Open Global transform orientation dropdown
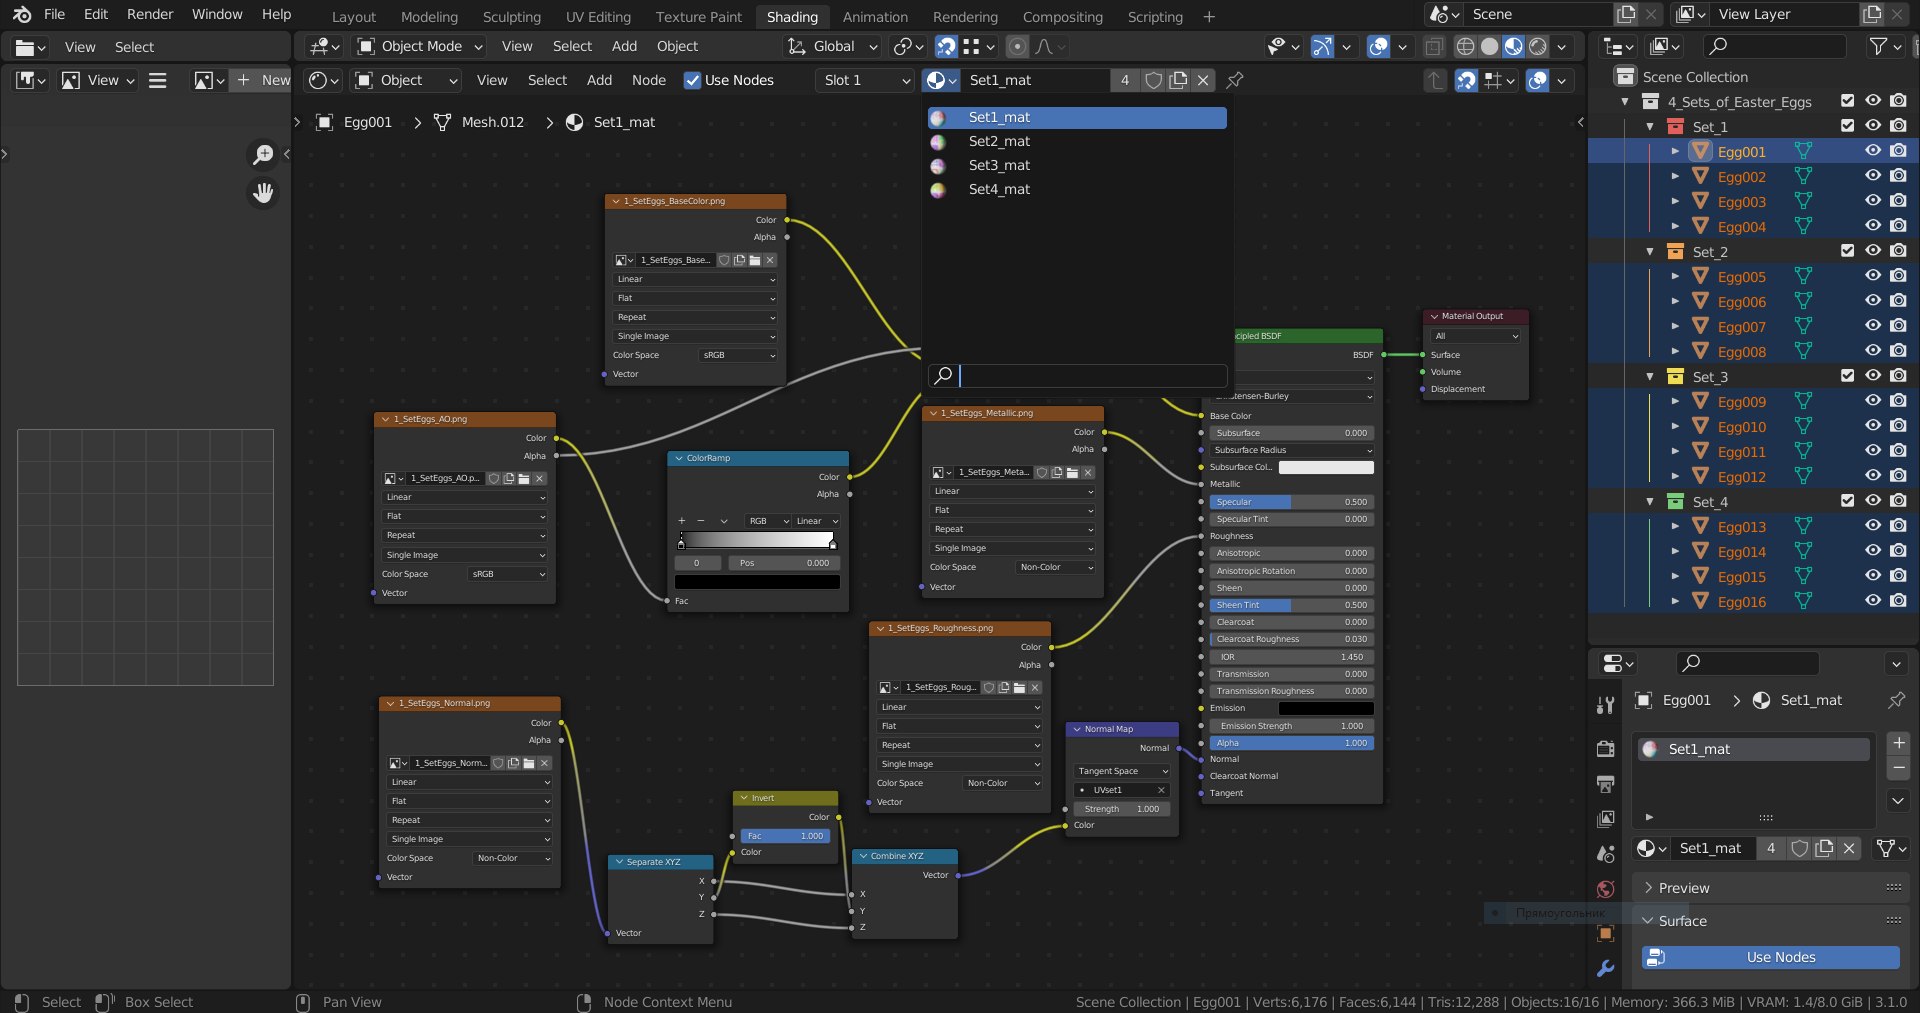Image resolution: width=1920 pixels, height=1013 pixels. click(832, 46)
